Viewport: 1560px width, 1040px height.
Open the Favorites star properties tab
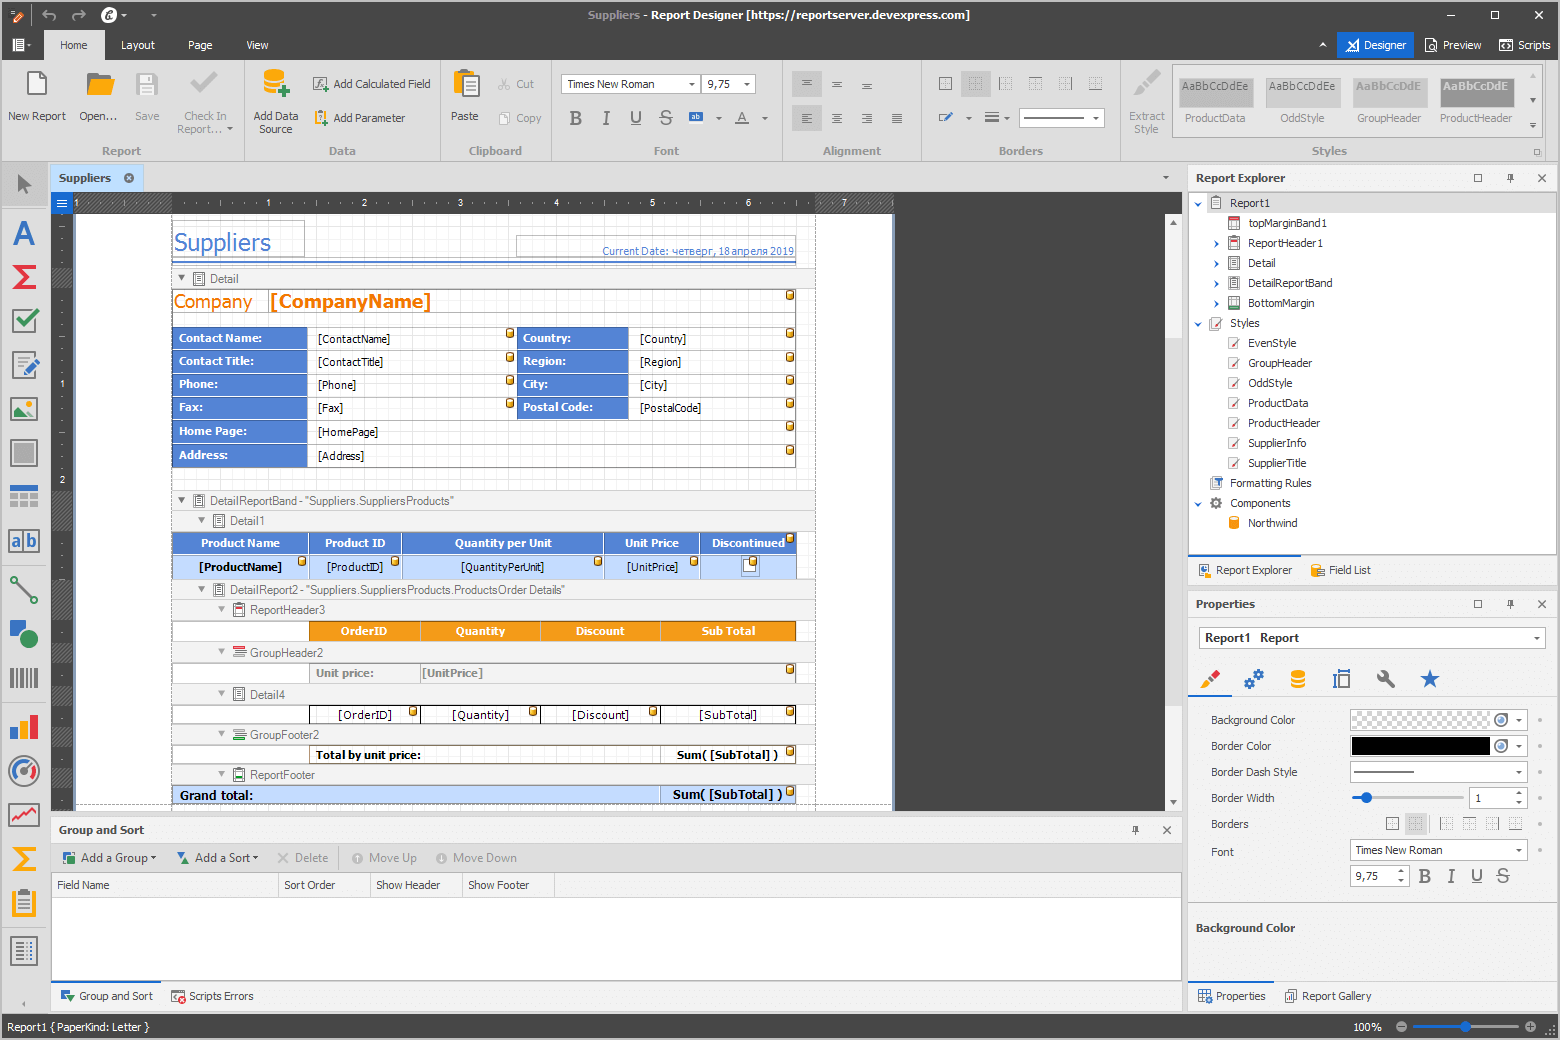point(1430,679)
